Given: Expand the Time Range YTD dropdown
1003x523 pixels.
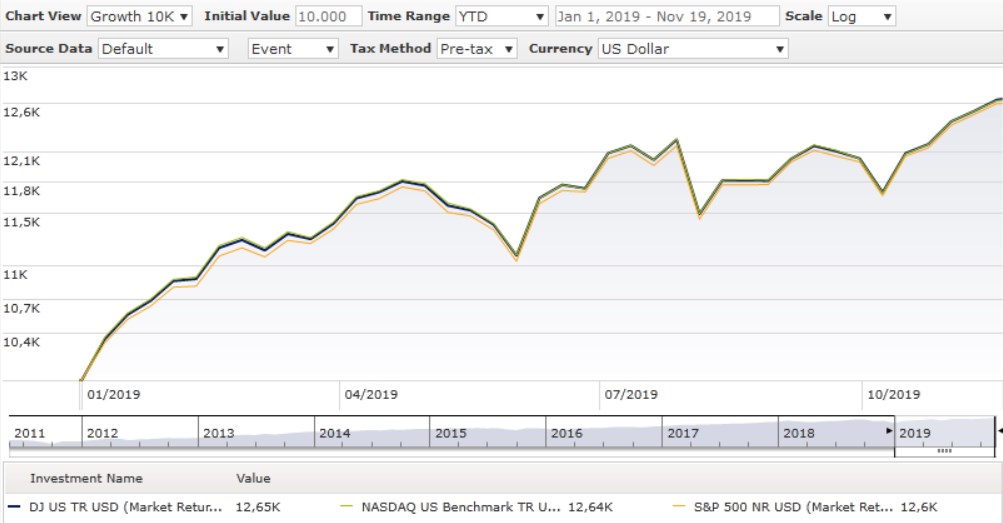Looking at the screenshot, I should tap(501, 16).
